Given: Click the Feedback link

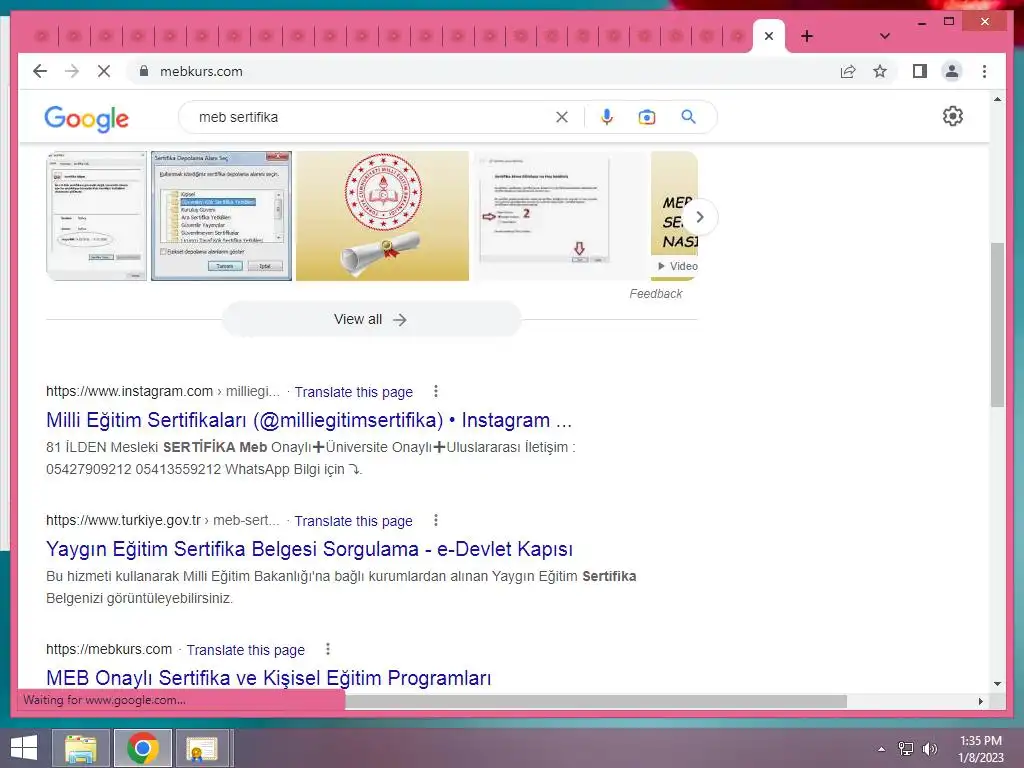Looking at the screenshot, I should pyautogui.click(x=656, y=294).
